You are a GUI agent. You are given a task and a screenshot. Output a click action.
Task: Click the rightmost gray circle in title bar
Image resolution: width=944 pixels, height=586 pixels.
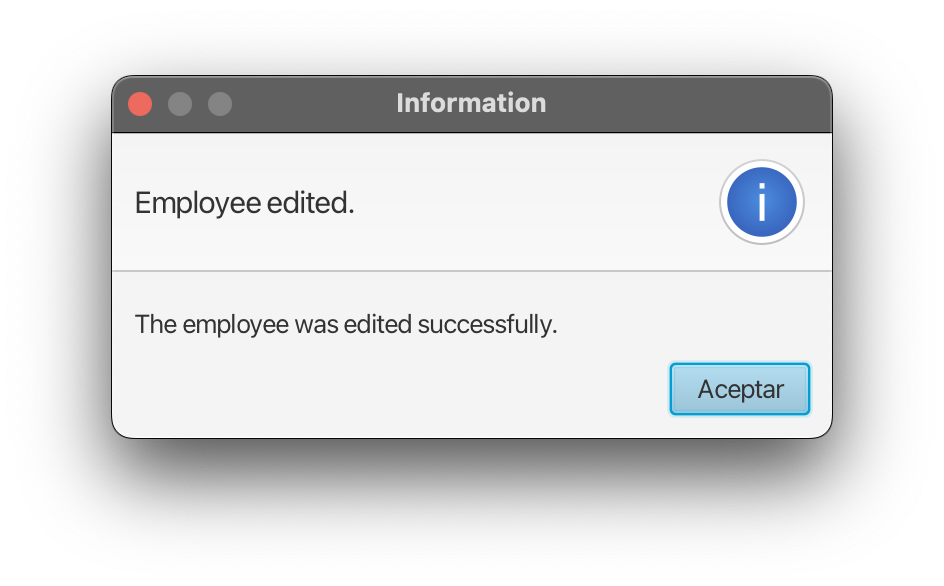(x=220, y=104)
